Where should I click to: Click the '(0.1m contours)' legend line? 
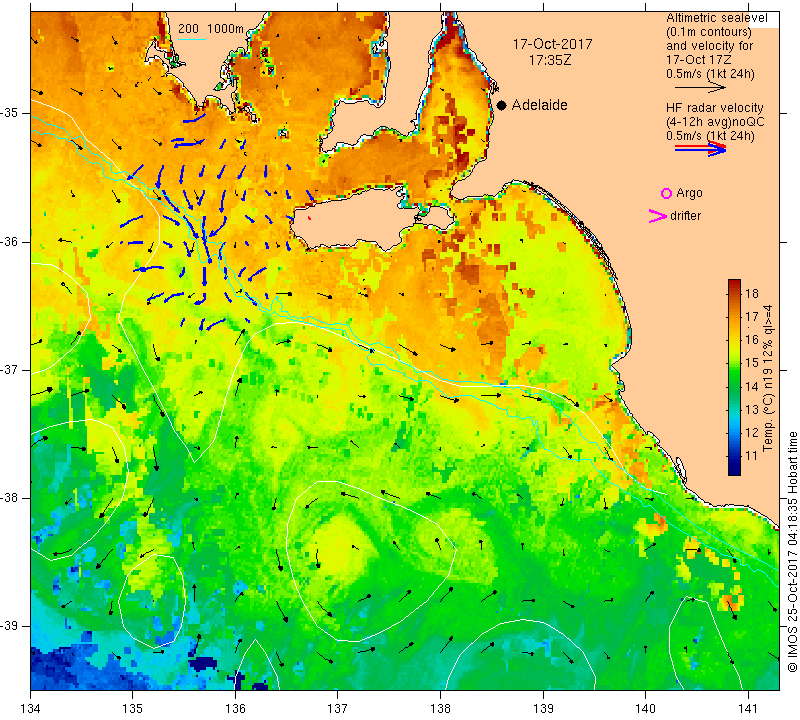[x=709, y=32]
